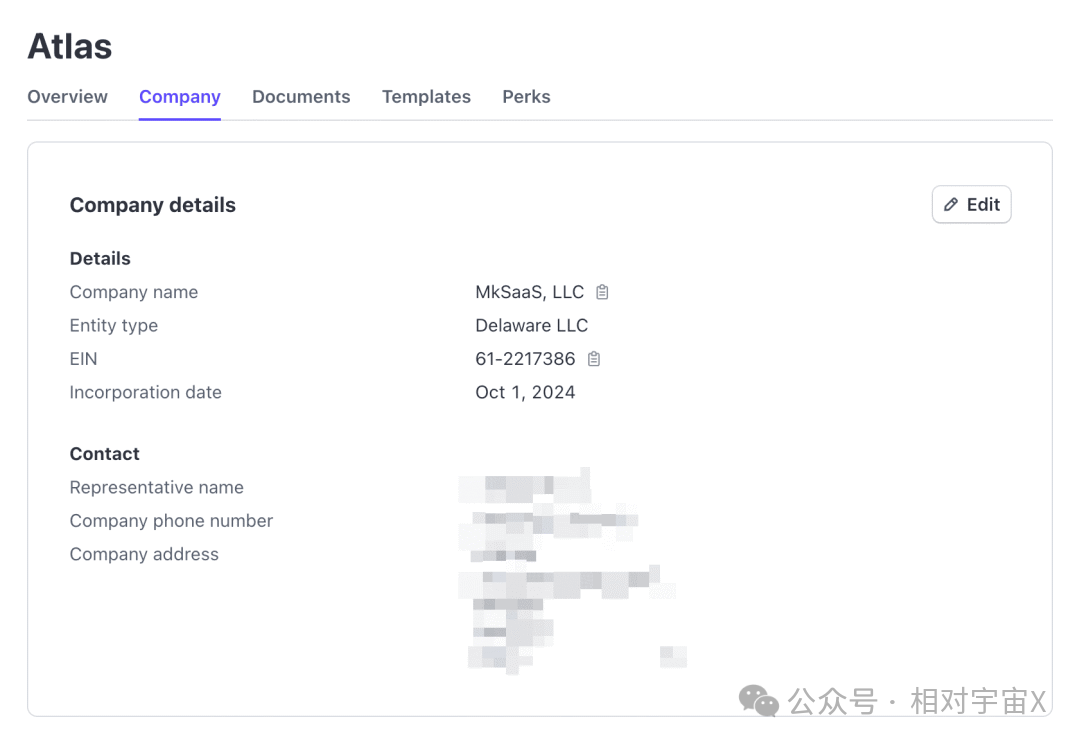Click the 'Delaware LLC' entity type value
This screenshot has height=744, width=1080.
click(532, 325)
